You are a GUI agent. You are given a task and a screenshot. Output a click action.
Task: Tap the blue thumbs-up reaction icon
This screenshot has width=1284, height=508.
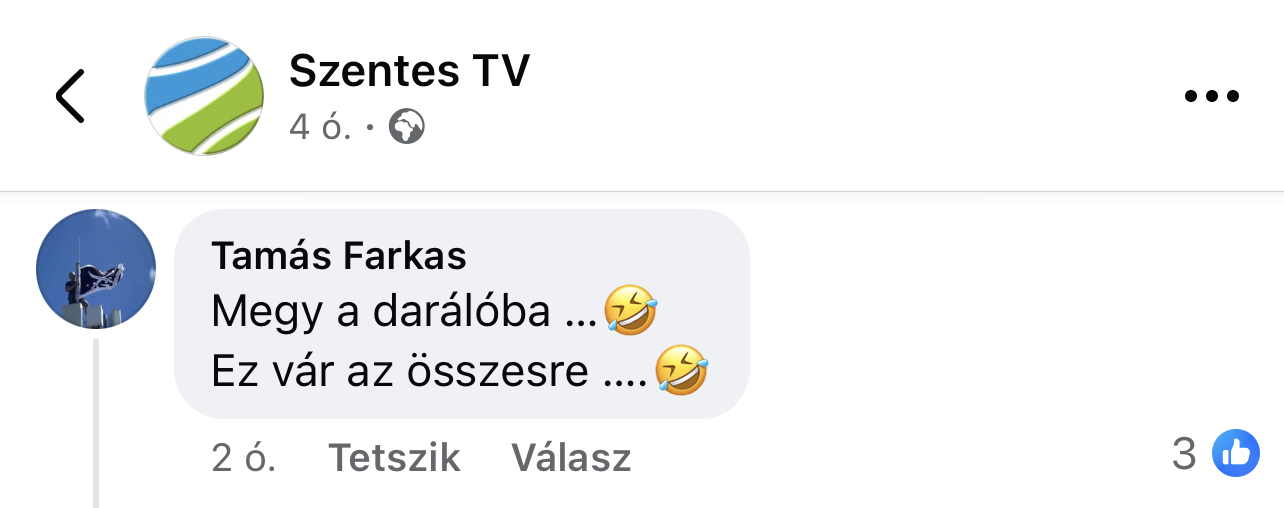click(x=1236, y=454)
